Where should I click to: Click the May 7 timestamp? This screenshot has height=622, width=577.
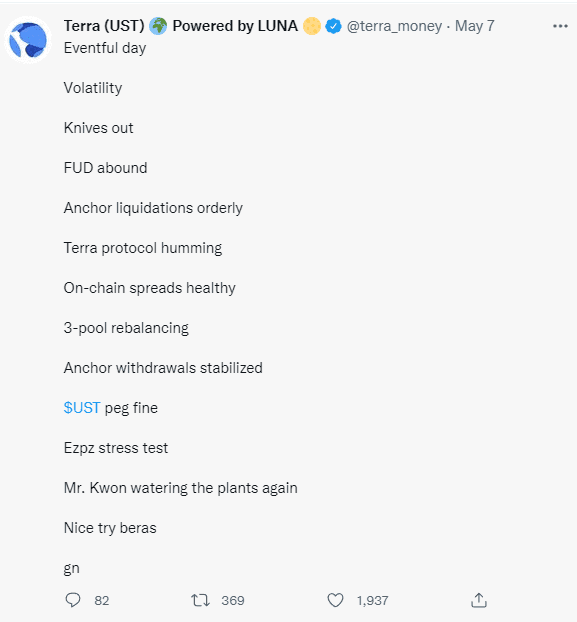(x=475, y=26)
